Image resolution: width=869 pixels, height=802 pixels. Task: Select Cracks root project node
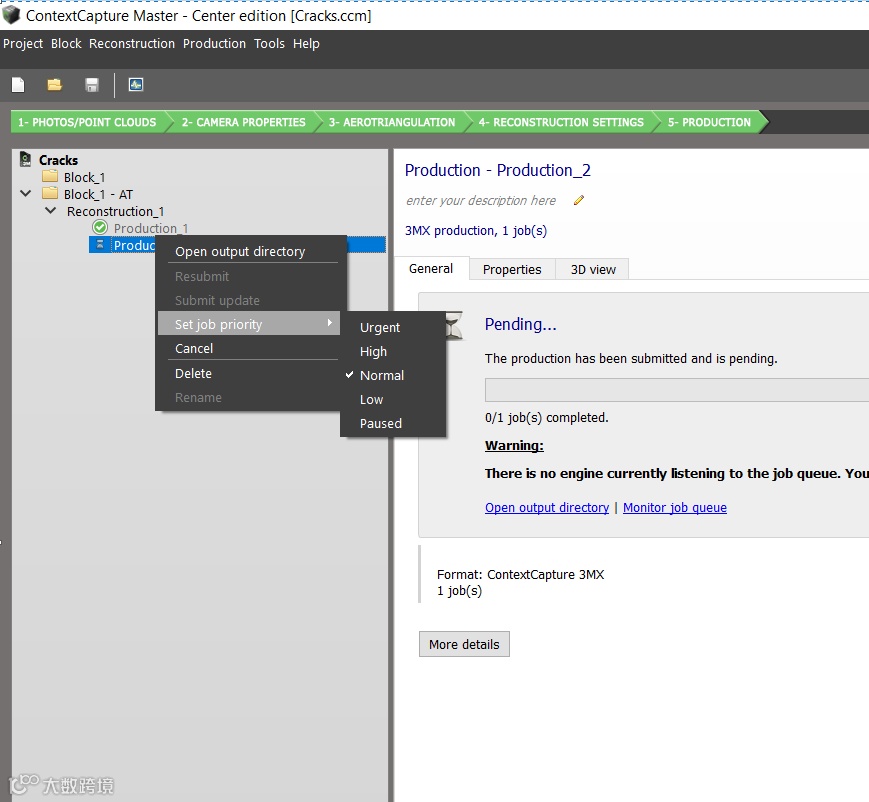tap(58, 160)
